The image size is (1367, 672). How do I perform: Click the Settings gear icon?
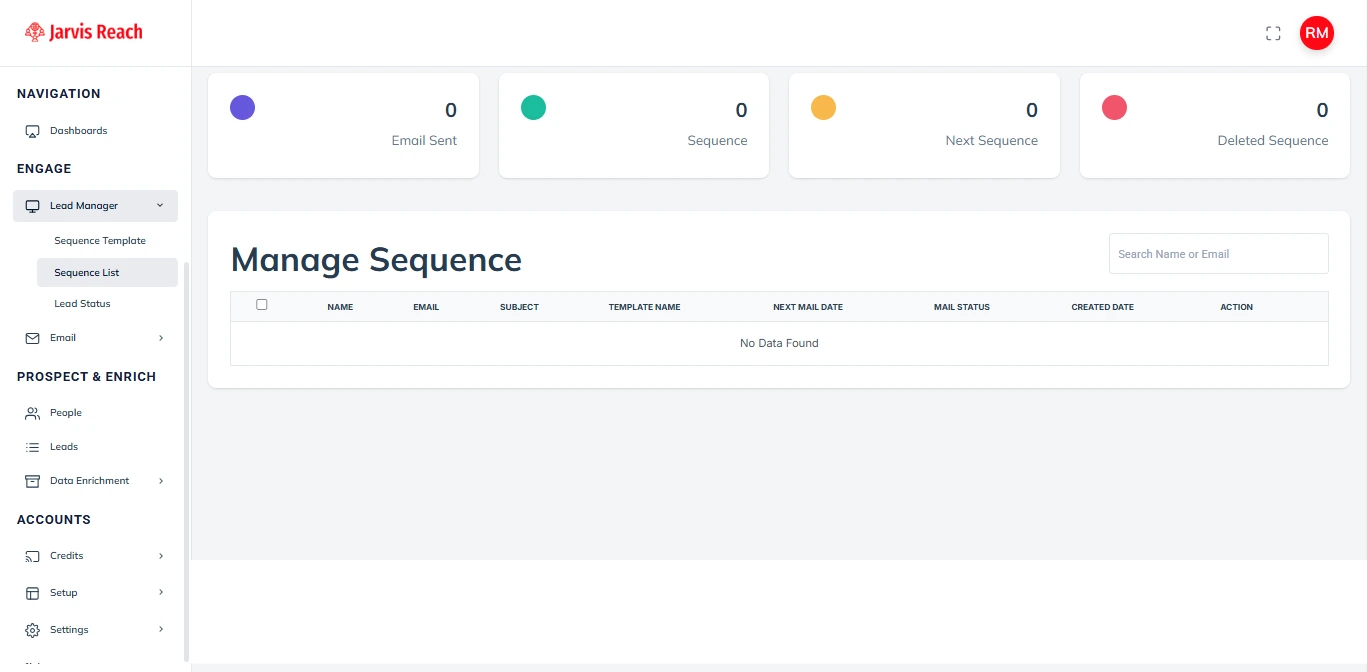click(x=32, y=630)
